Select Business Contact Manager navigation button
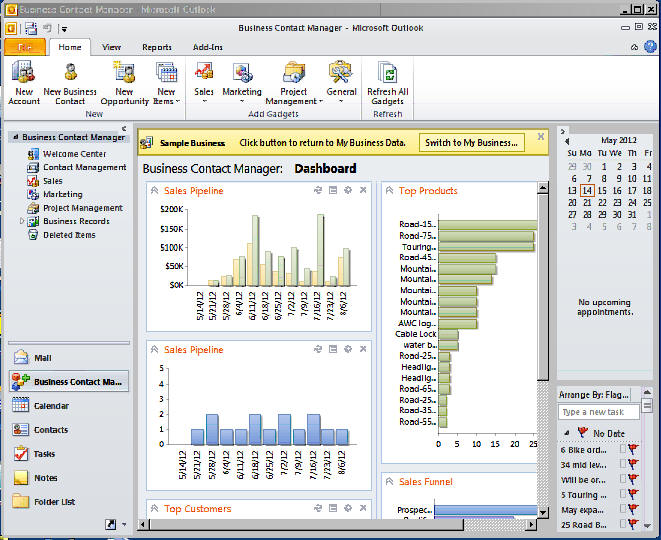The width and height of the screenshot is (661, 540). click(69, 381)
